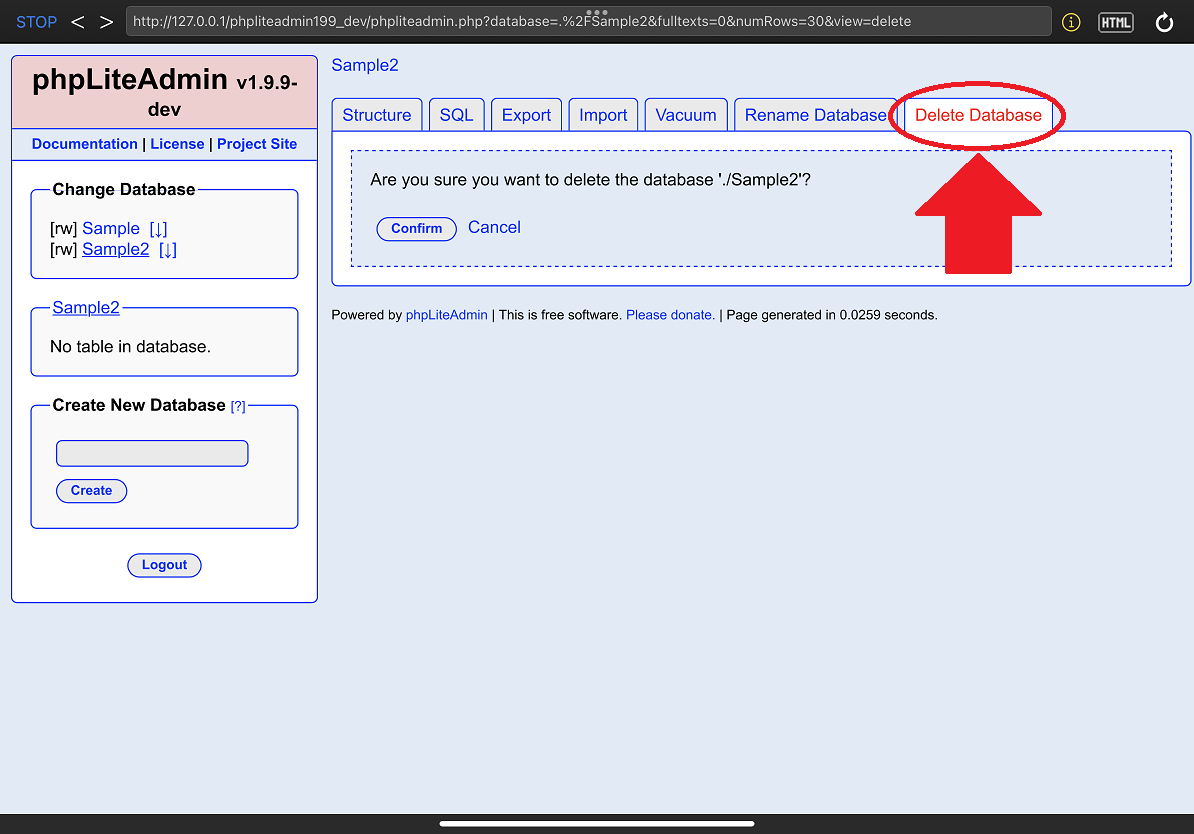1194x834 pixels.
Task: Open the License link
Action: [177, 144]
